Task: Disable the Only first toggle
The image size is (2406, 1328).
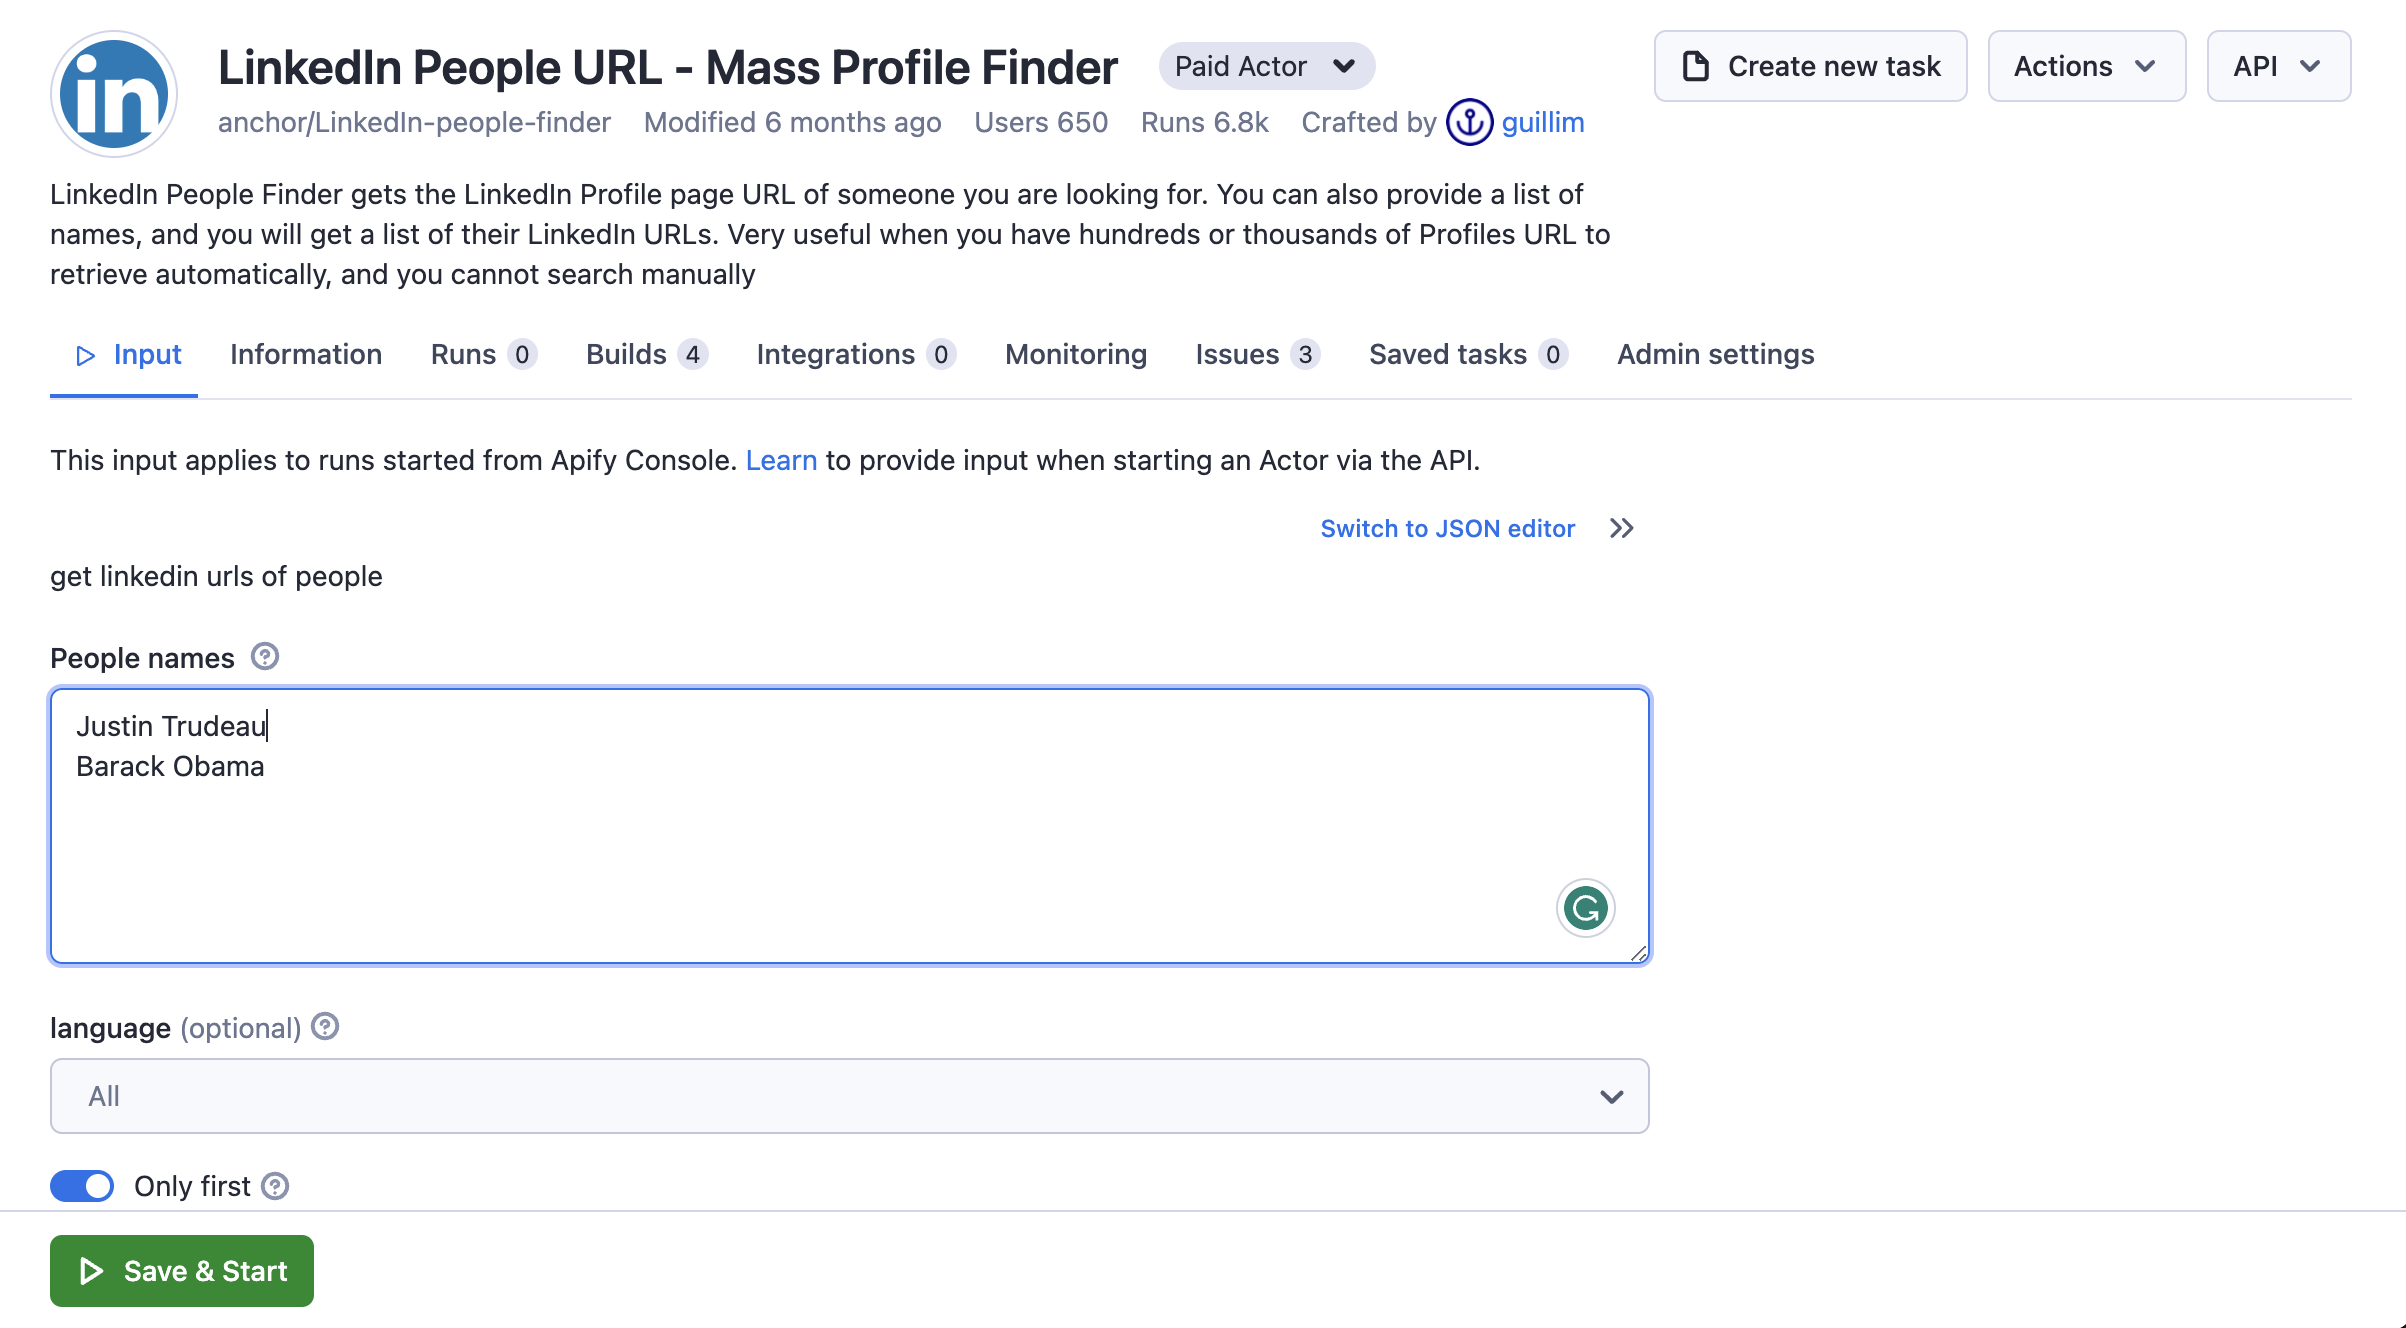Action: point(81,1186)
